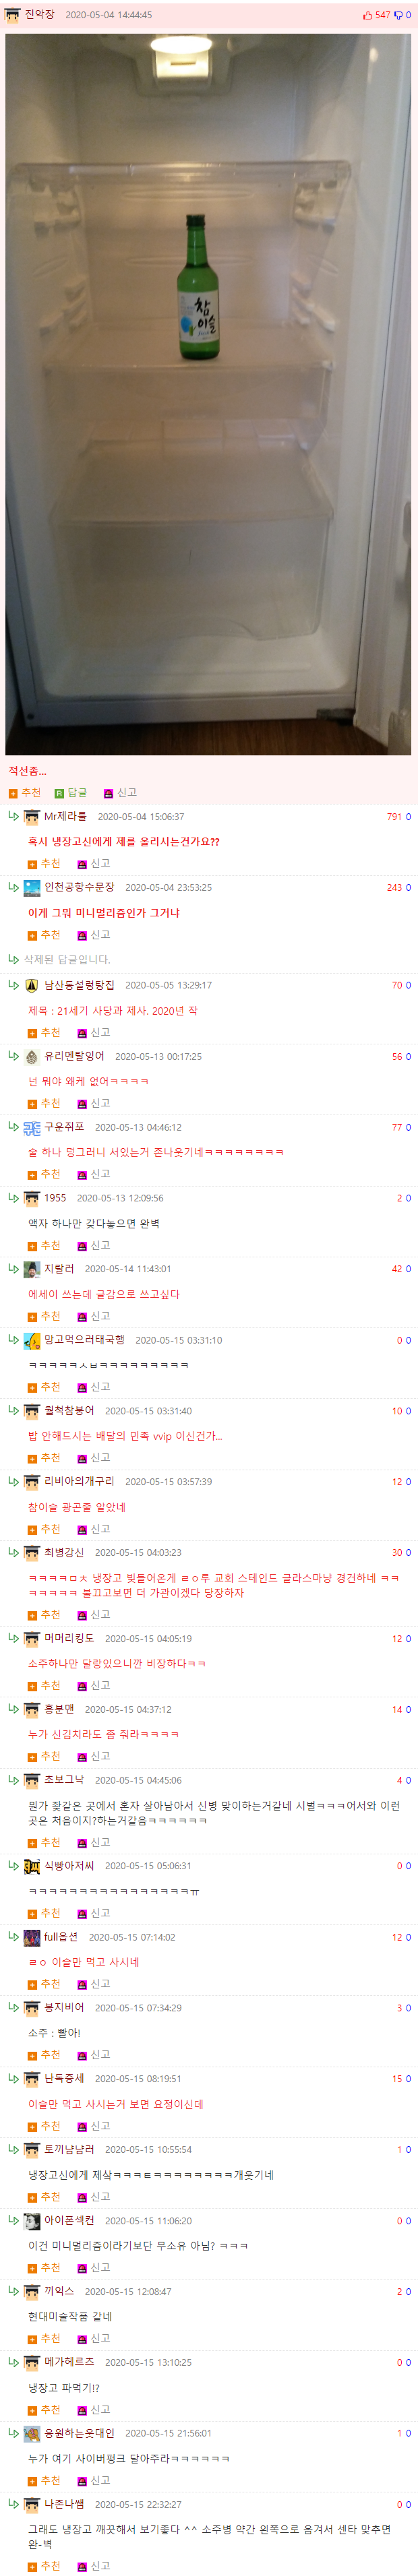Click 식빵아저씨's avatar icon
The image size is (418, 2576).
pyautogui.click(x=32, y=1866)
